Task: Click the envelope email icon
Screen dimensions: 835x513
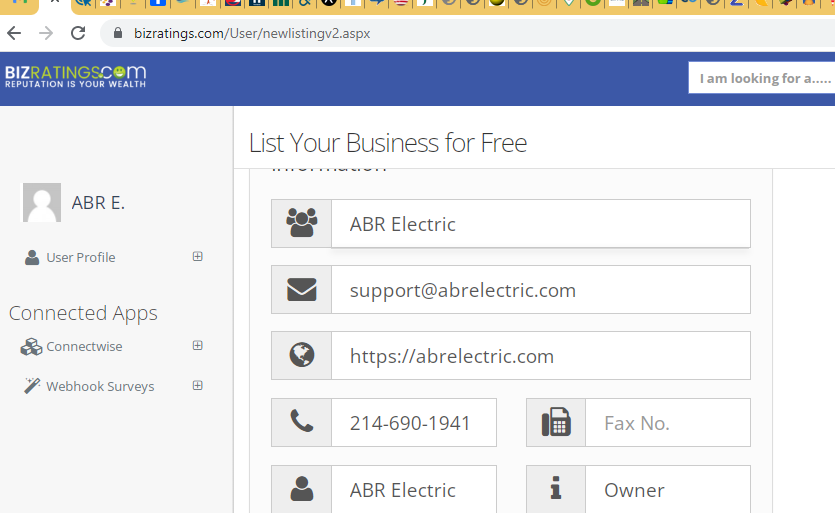Action: click(x=301, y=290)
